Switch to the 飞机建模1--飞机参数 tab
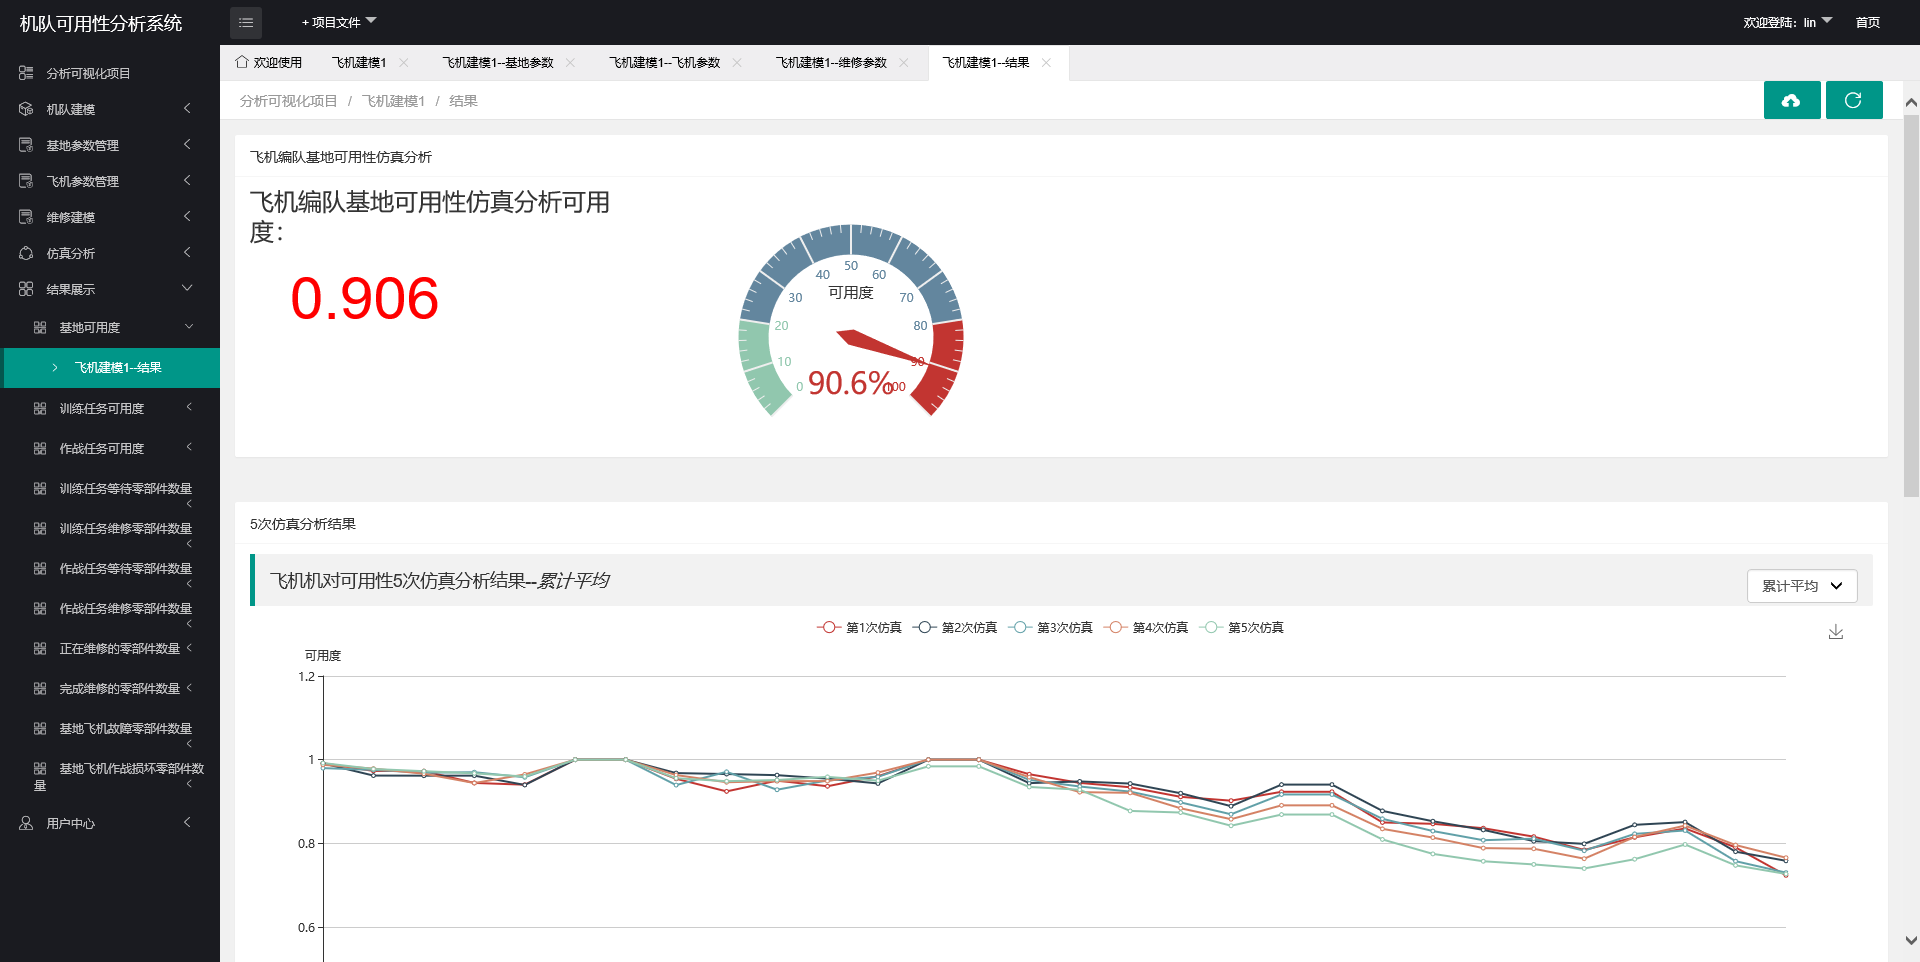Screen dimensions: 1920x962 tap(665, 62)
